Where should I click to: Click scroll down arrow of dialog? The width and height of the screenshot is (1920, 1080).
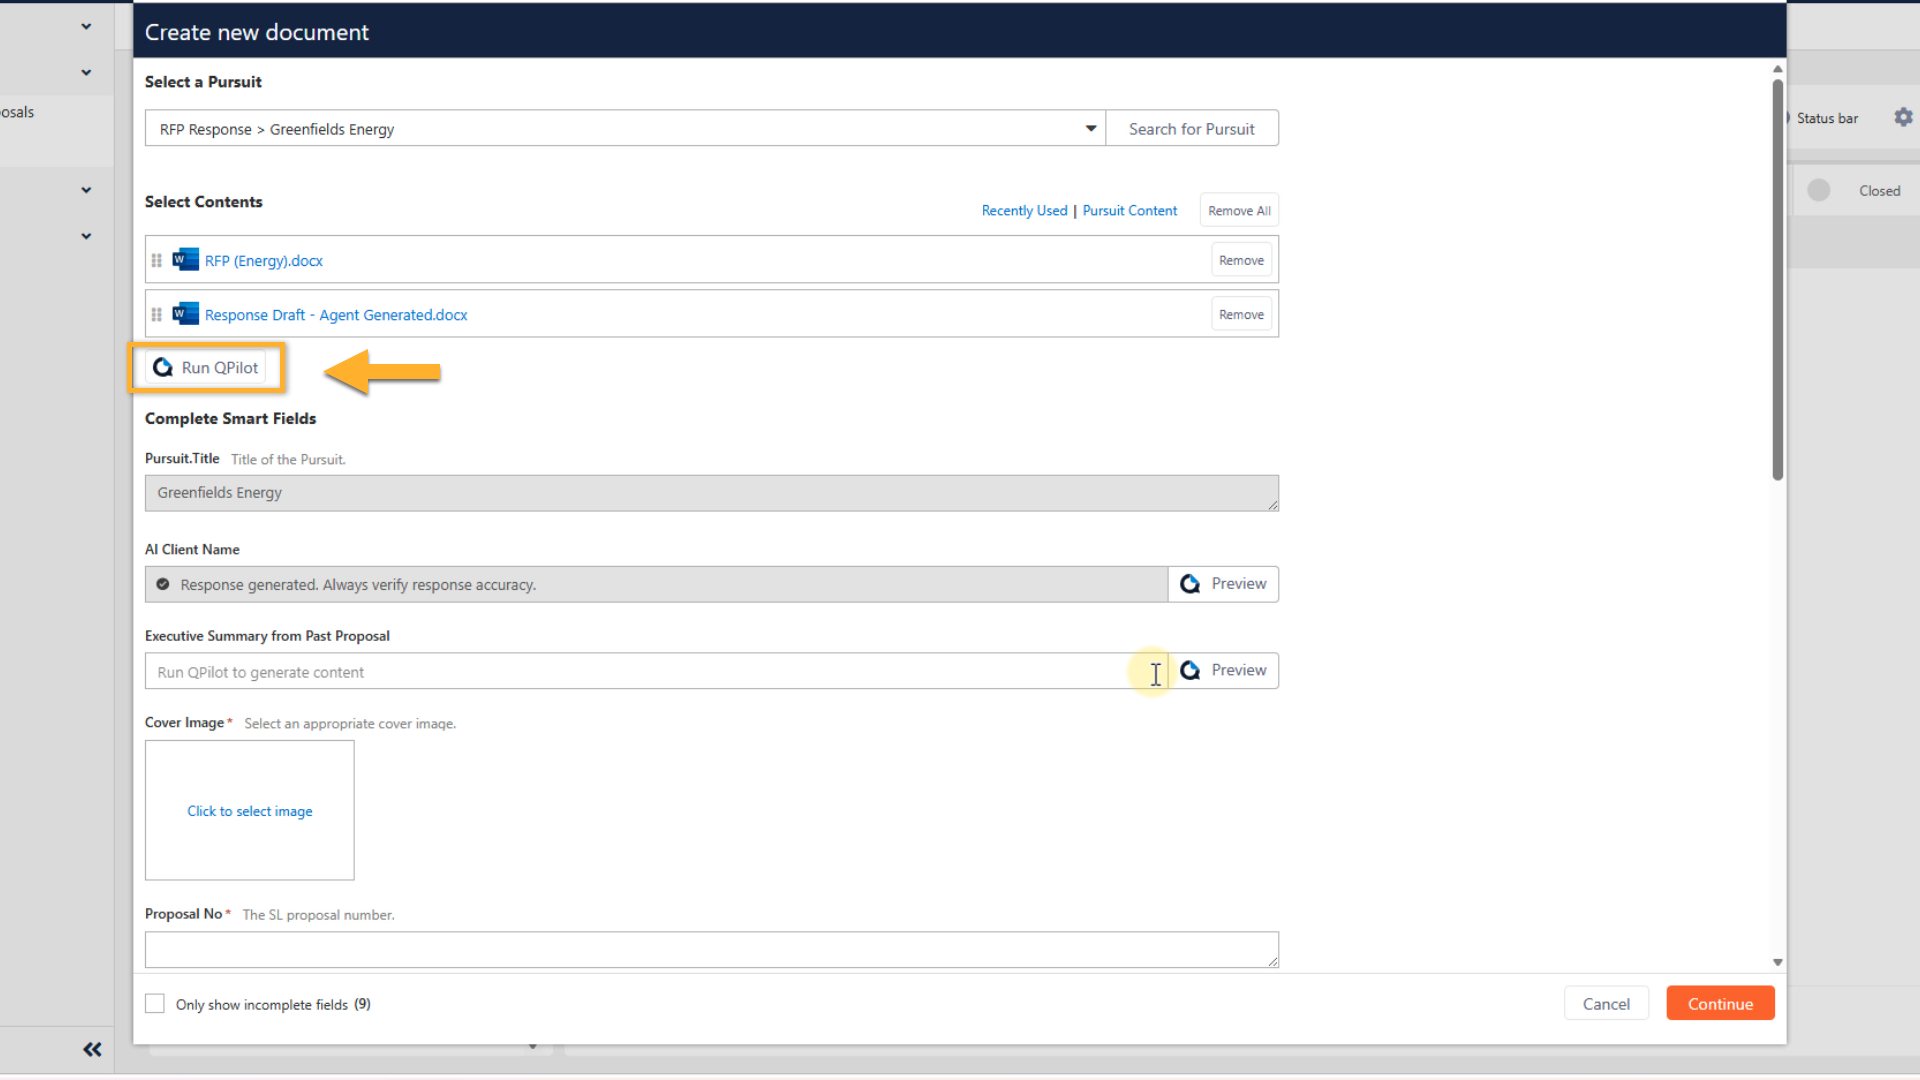pos(1777,962)
